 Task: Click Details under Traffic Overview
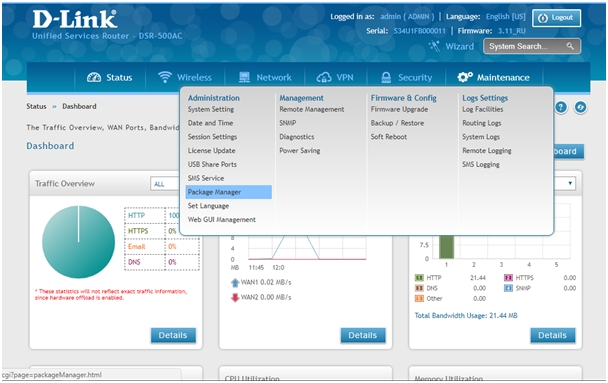tap(173, 335)
